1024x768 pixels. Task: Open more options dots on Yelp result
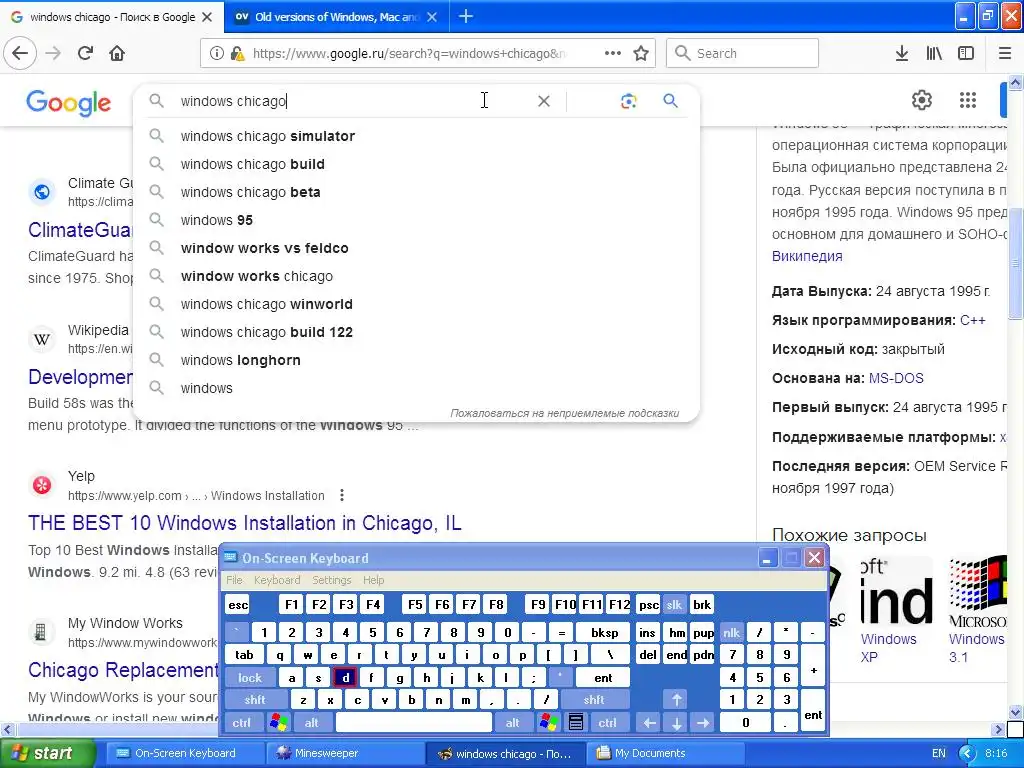pos(342,495)
